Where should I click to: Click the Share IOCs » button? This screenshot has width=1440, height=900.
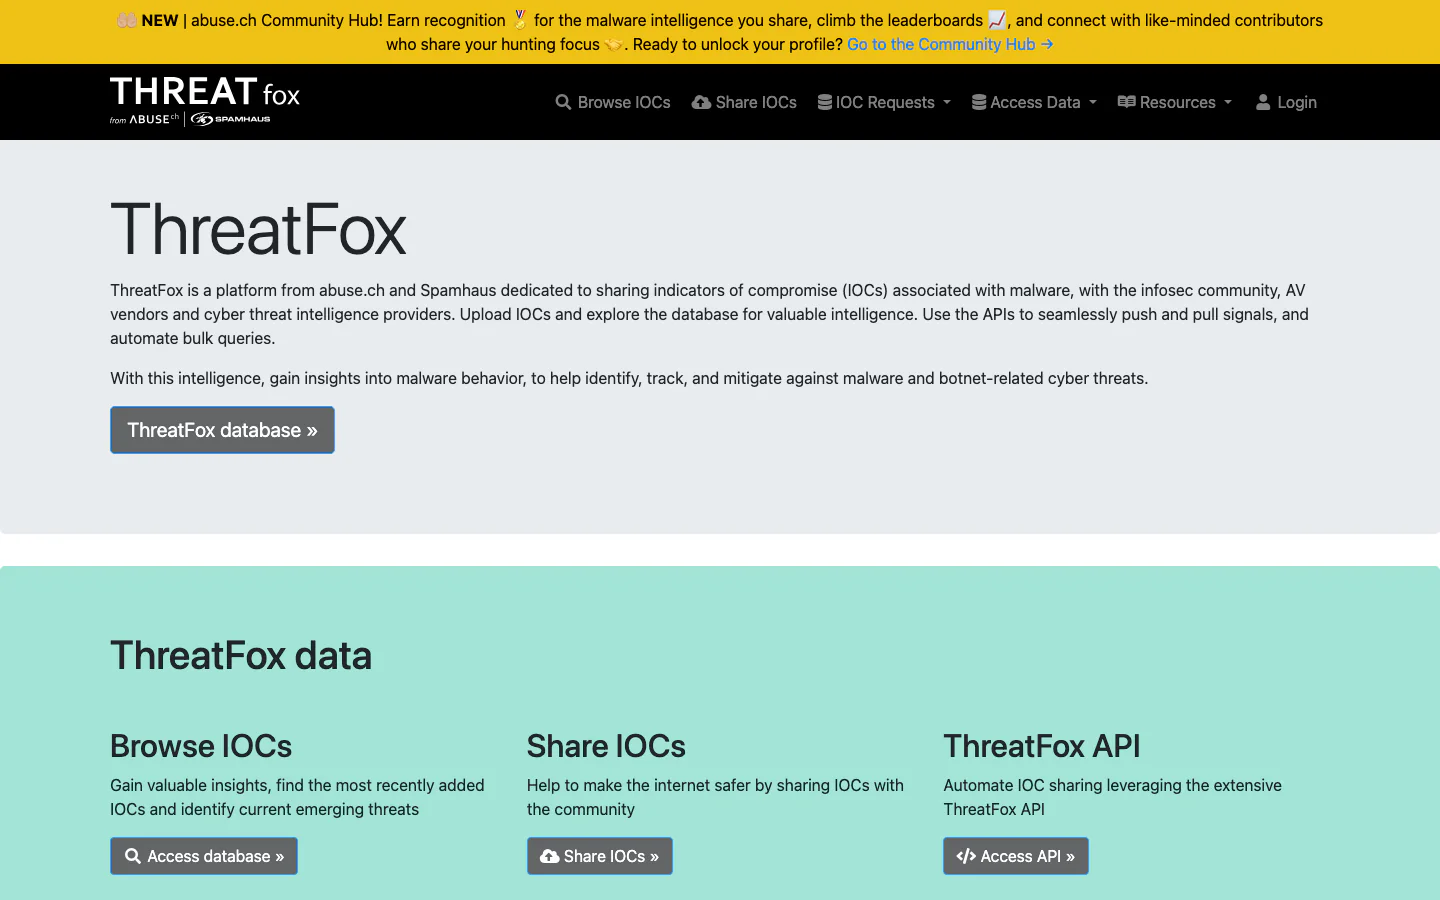point(600,856)
